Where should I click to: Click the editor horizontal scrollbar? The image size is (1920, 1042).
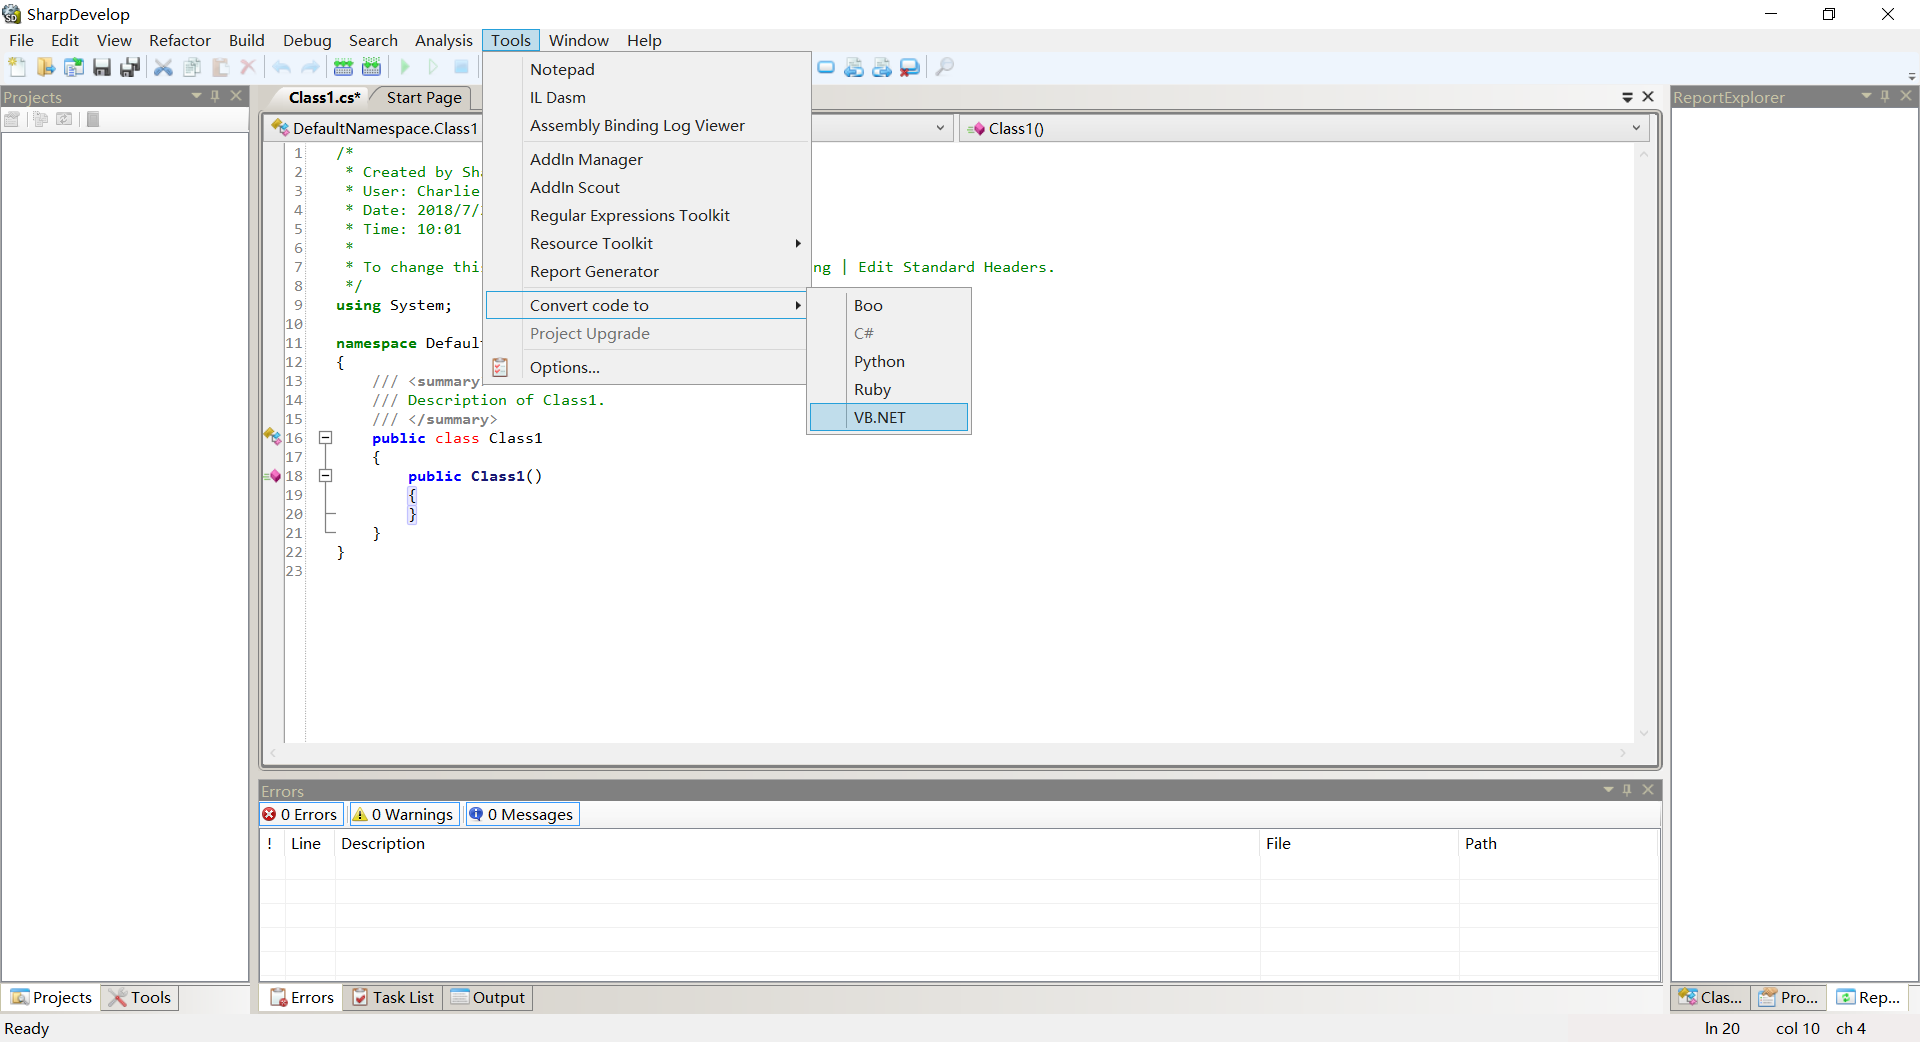947,753
